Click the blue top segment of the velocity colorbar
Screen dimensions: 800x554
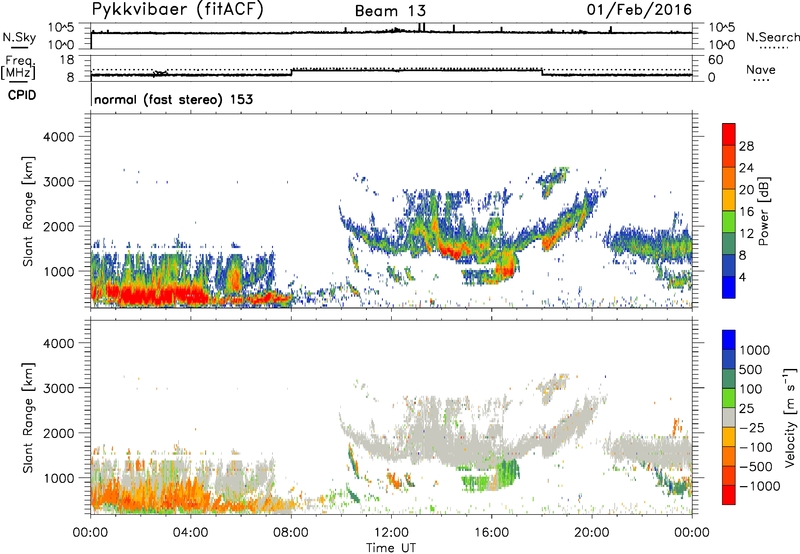pos(729,340)
